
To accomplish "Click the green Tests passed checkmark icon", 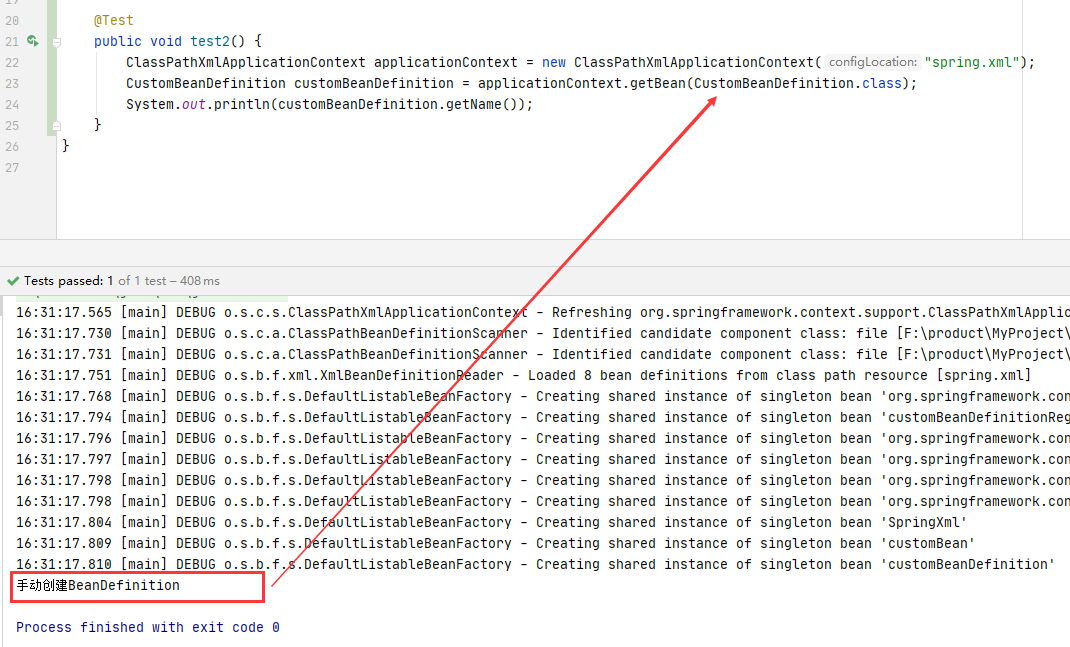I will 13,281.
